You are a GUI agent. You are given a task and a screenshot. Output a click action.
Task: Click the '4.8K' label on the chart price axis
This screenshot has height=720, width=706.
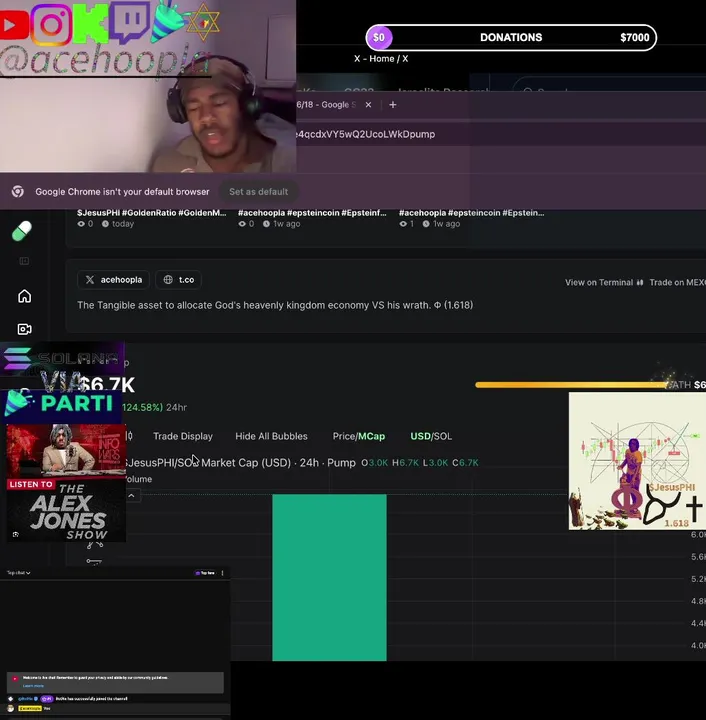(698, 601)
